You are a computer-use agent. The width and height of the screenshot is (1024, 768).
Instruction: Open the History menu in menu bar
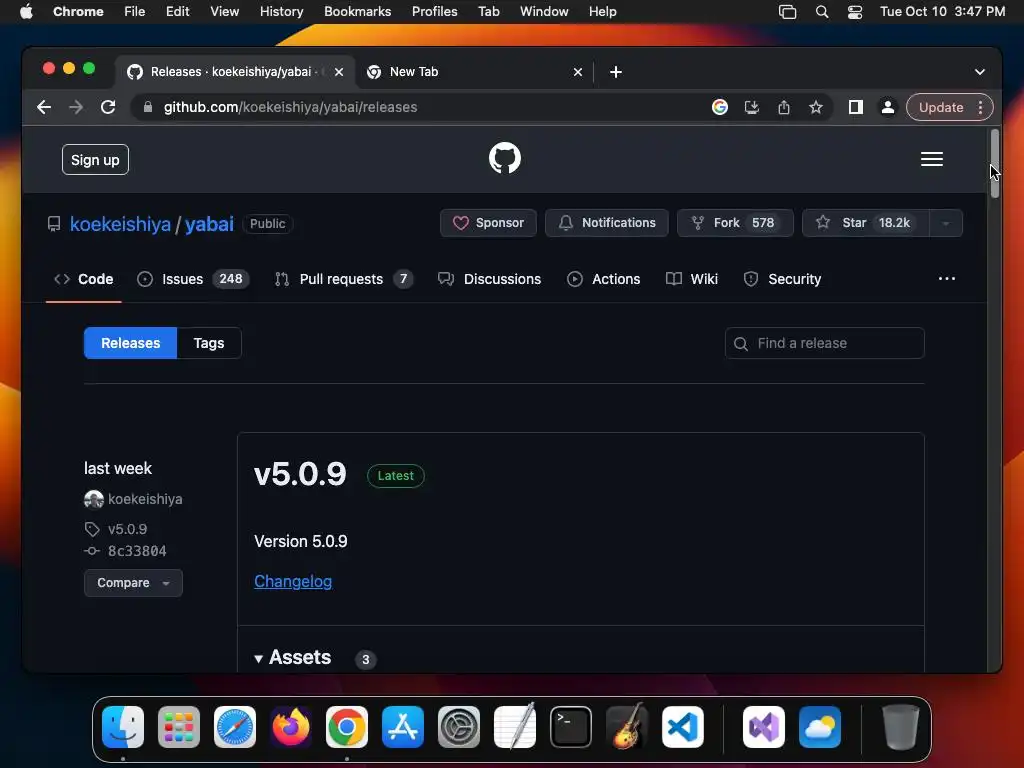click(281, 12)
